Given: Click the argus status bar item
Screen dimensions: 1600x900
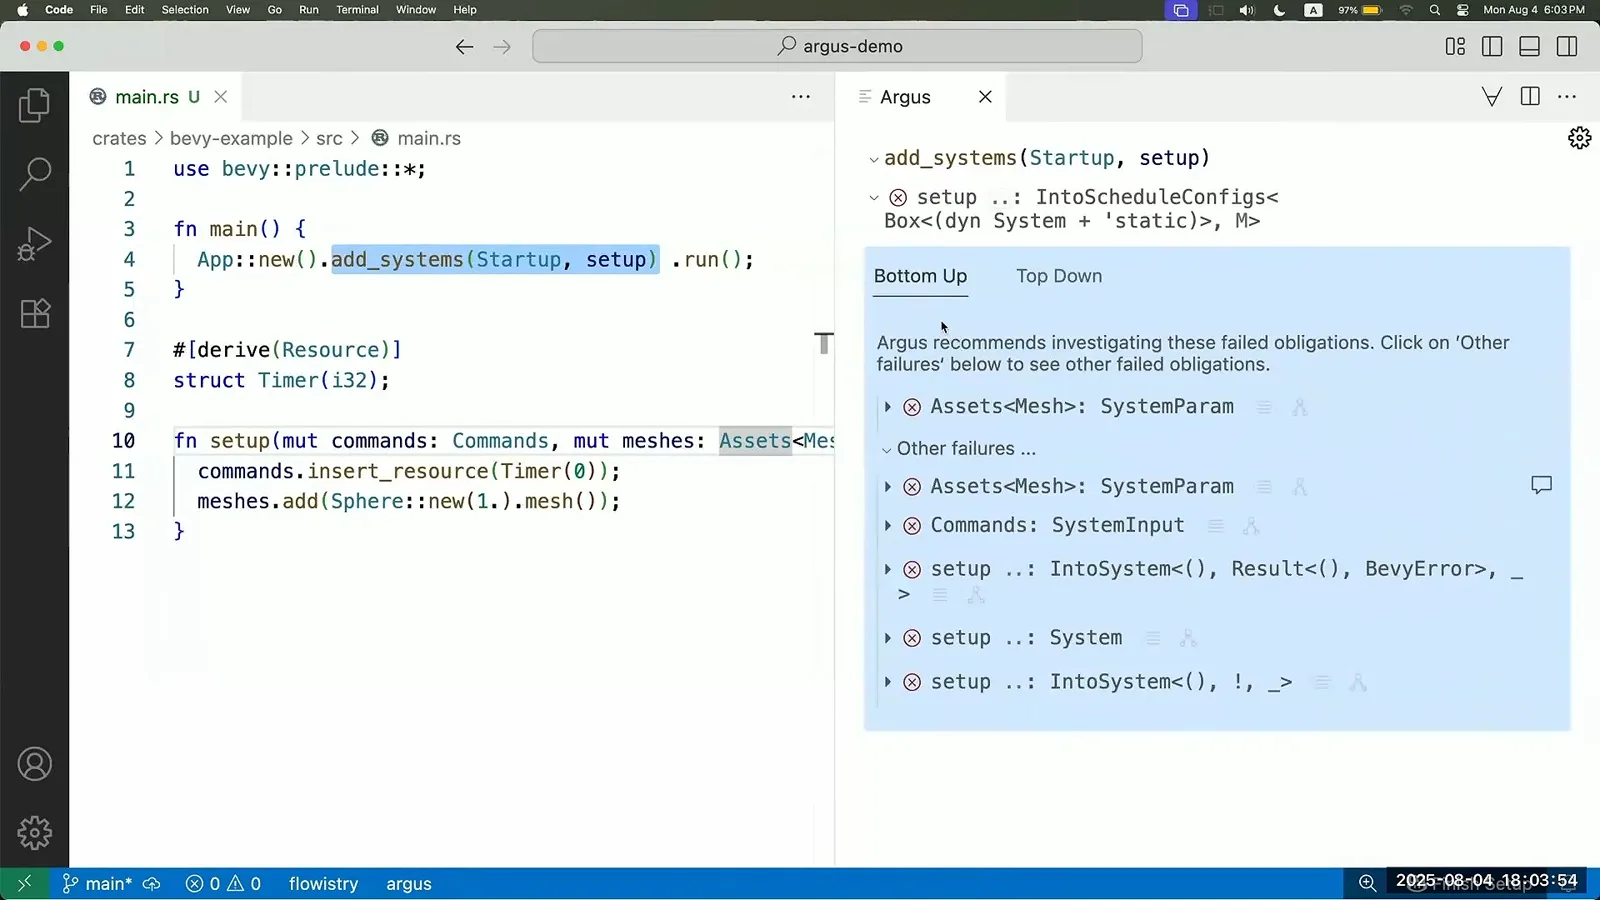Looking at the screenshot, I should (409, 884).
